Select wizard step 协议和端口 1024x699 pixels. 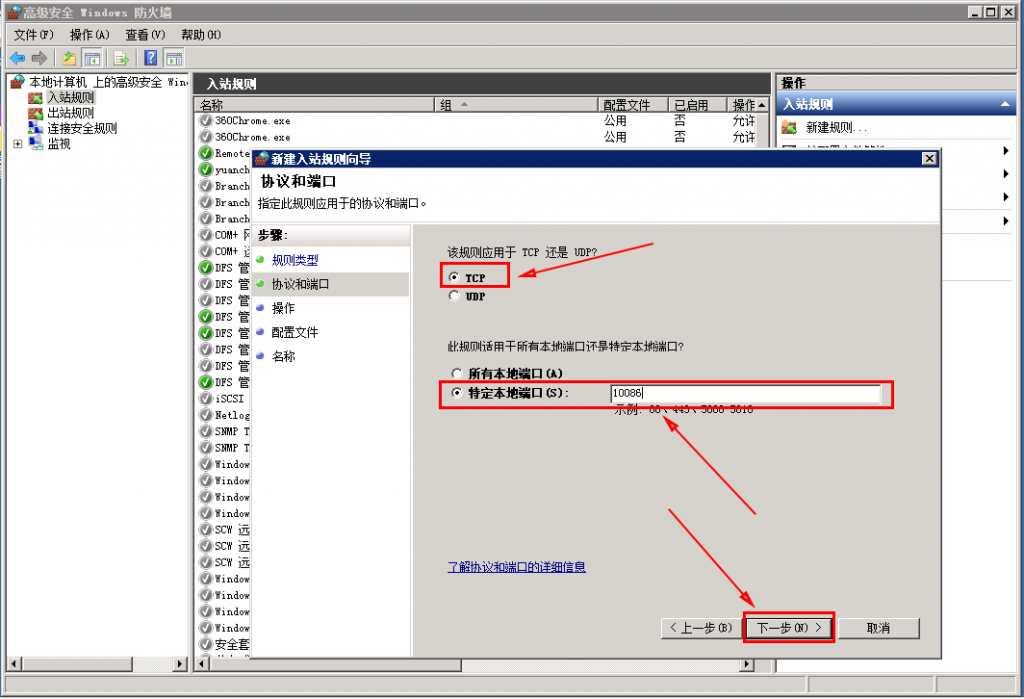click(x=300, y=284)
